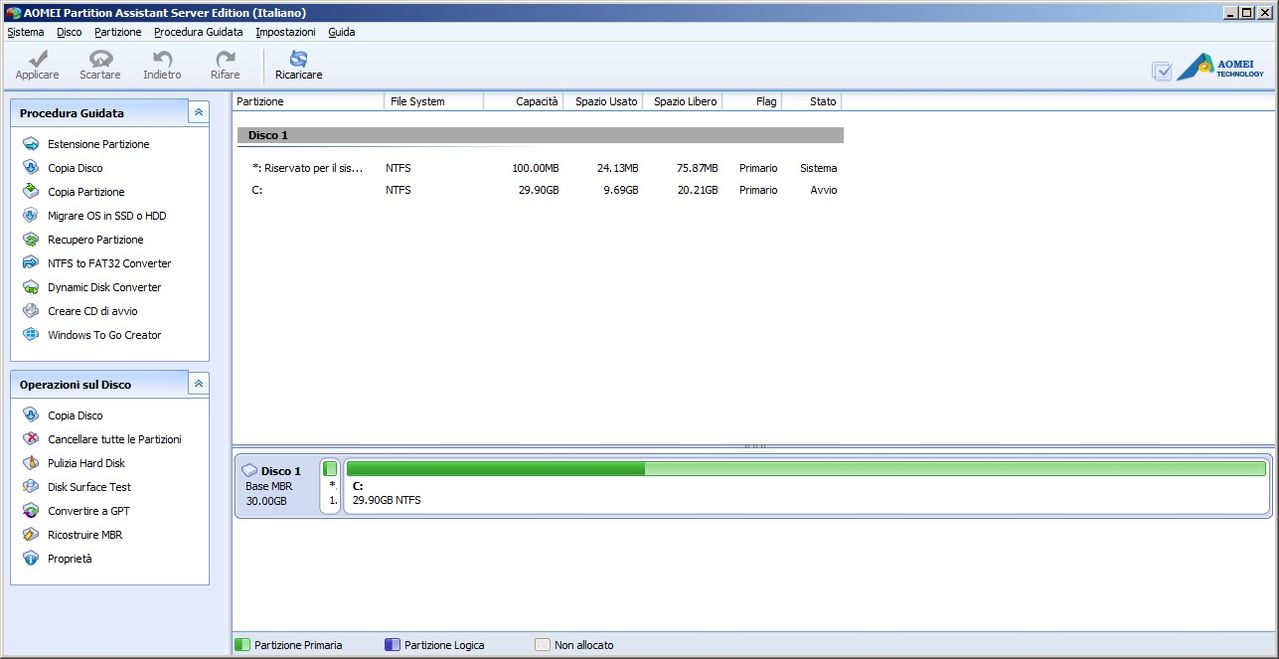Click the Scartare toolbar icon
Viewport: 1279px width, 659px height.
100,59
